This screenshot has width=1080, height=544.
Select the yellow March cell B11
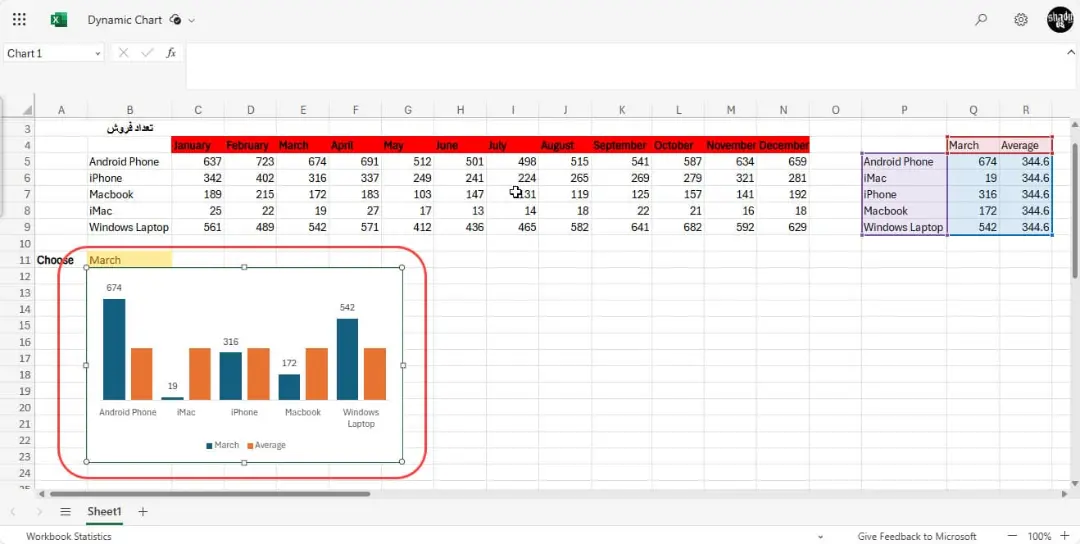[129, 260]
